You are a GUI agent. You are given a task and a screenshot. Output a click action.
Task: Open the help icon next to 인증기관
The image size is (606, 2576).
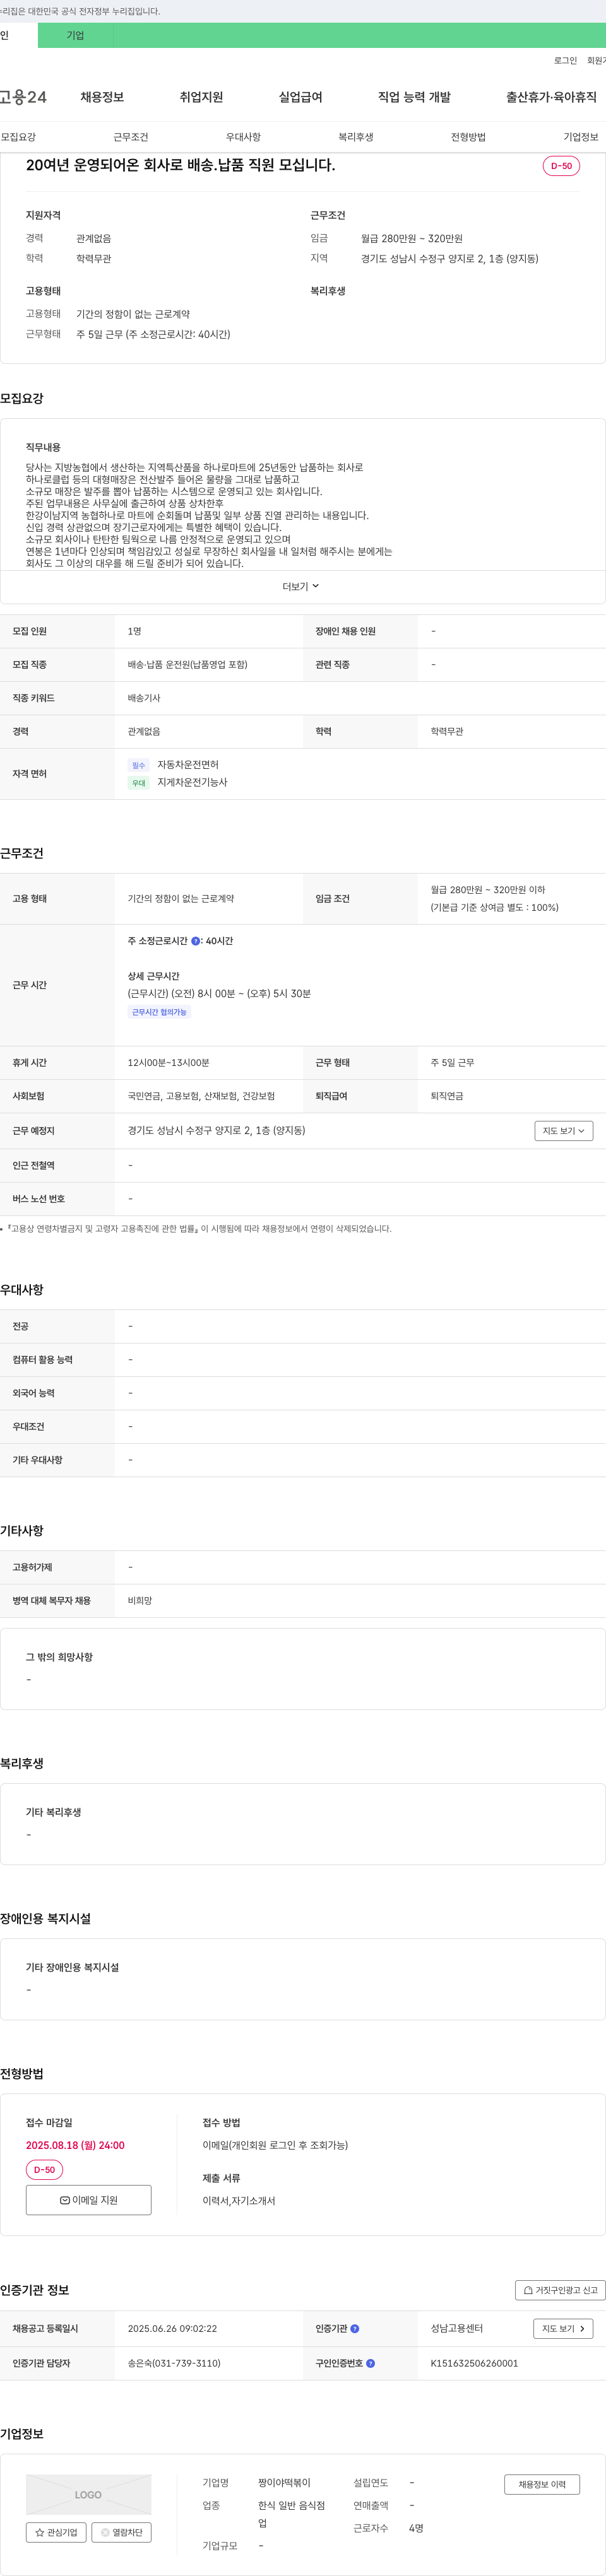pos(354,2329)
